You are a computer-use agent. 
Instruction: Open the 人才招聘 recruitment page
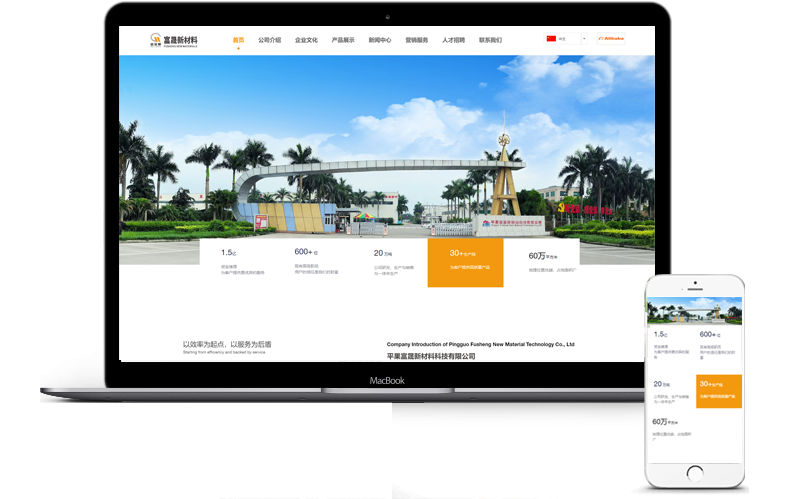click(454, 40)
